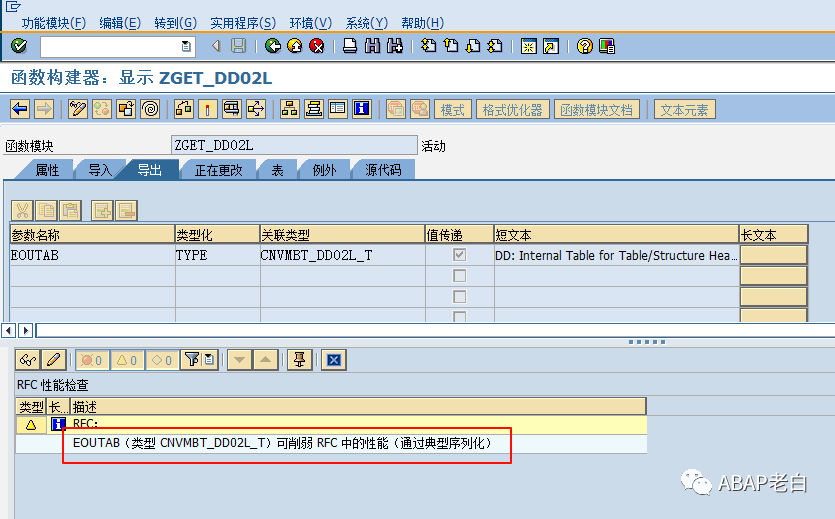The width and height of the screenshot is (835, 519).
Task: Click the Find Next binoculars-plus icon
Action: coord(395,46)
